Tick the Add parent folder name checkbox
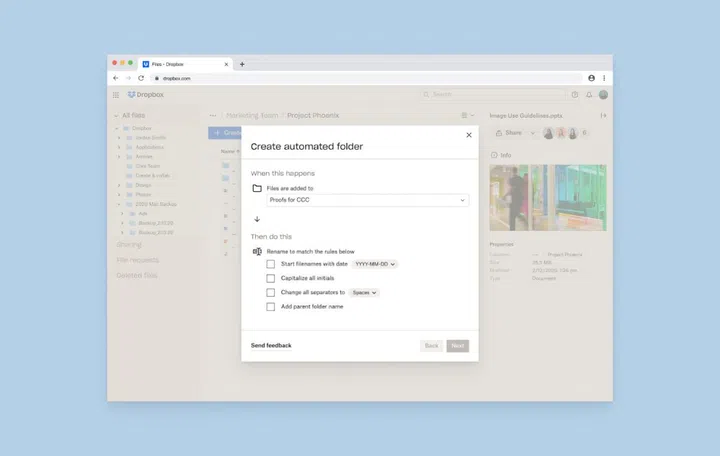Viewport: 720px width, 456px height. coord(271,307)
